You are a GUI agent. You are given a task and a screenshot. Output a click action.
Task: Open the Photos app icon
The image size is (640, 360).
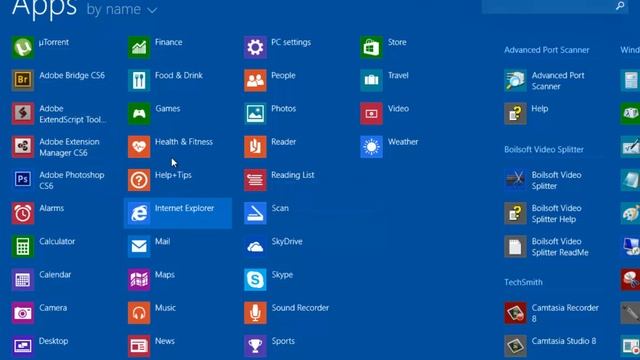coord(255,113)
